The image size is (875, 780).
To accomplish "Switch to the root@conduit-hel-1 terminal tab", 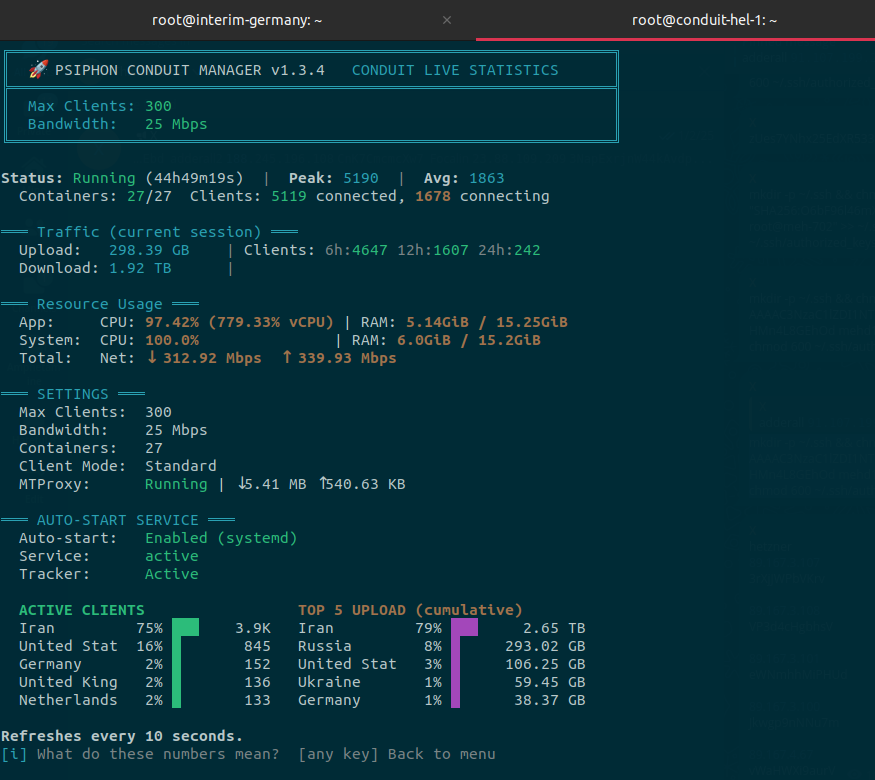I will click(x=704, y=20).
